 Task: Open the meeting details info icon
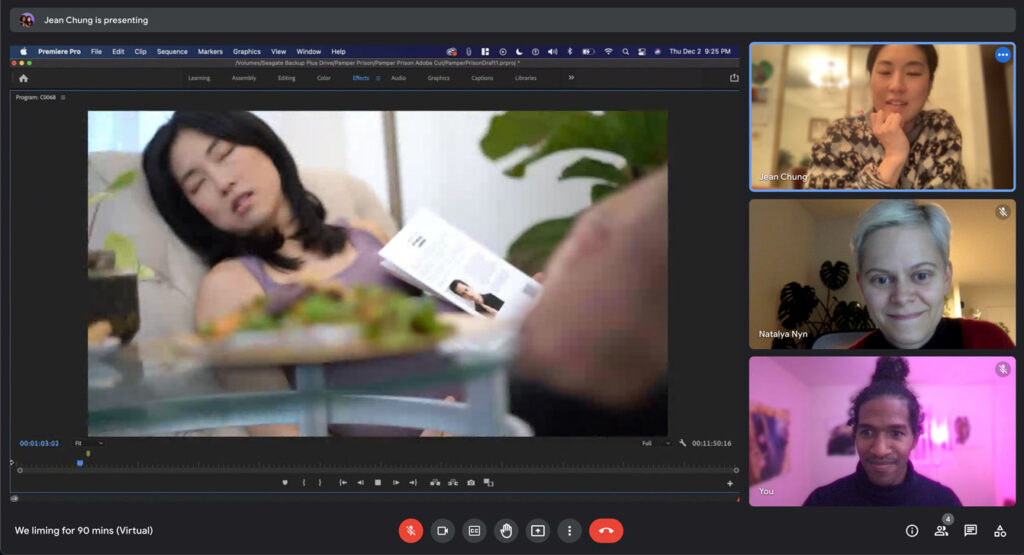(911, 531)
